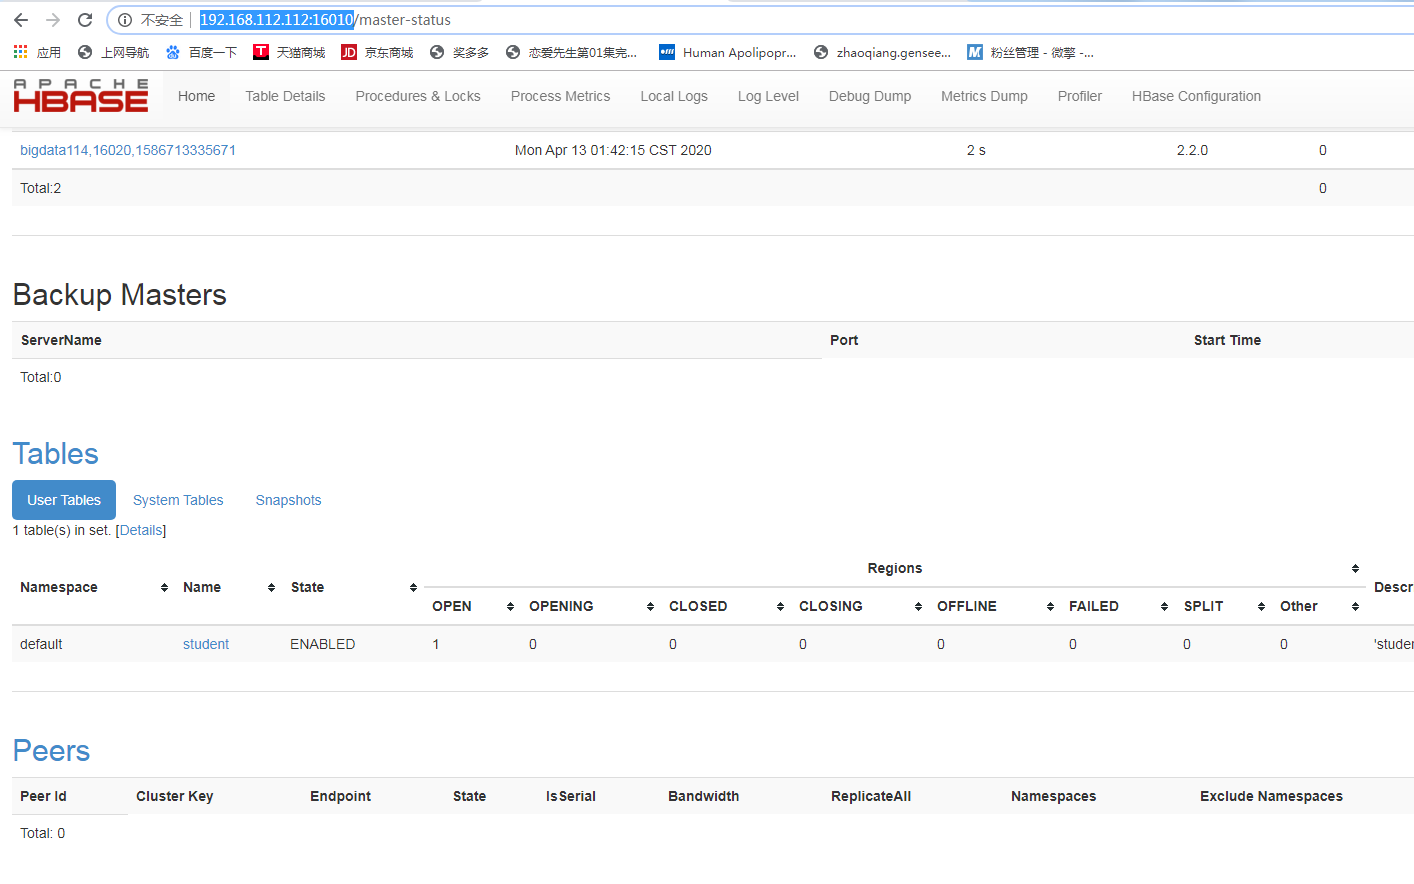Click the 2.2.0 version cell
This screenshot has width=1414, height=884.
(x=1192, y=150)
